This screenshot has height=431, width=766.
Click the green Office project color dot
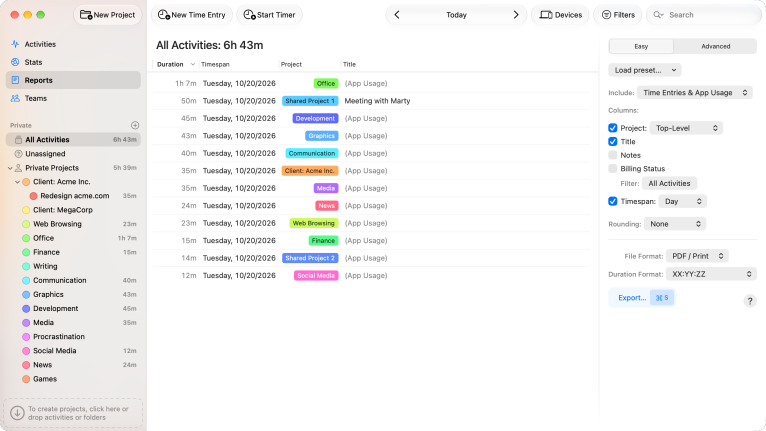26,238
